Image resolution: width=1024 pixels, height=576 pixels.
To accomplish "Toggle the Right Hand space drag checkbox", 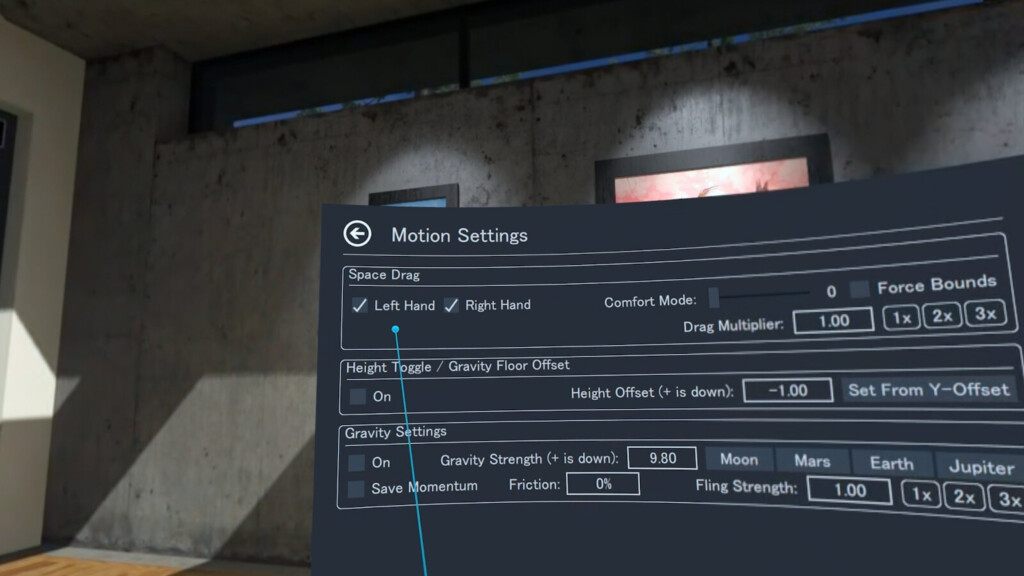I will pos(451,305).
